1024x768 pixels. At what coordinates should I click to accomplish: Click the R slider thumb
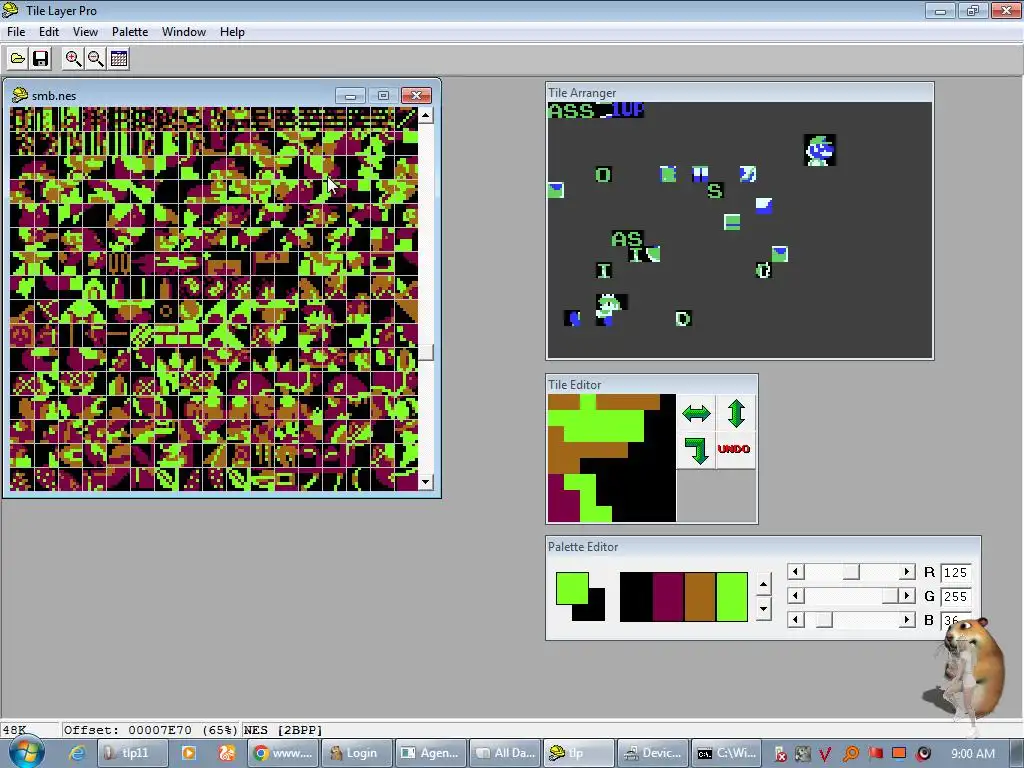click(x=850, y=572)
